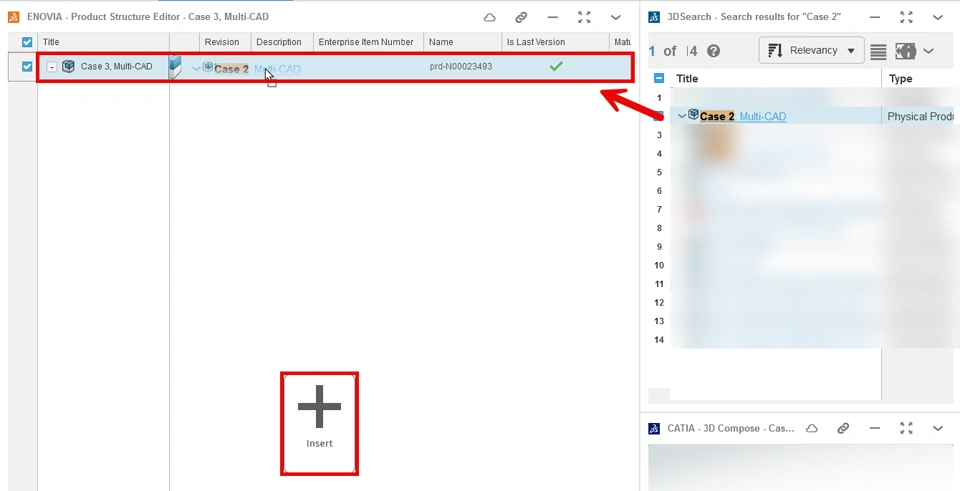Open the CATIA 3D Compose widget chevron menu
The height and width of the screenshot is (491, 960).
(x=938, y=429)
